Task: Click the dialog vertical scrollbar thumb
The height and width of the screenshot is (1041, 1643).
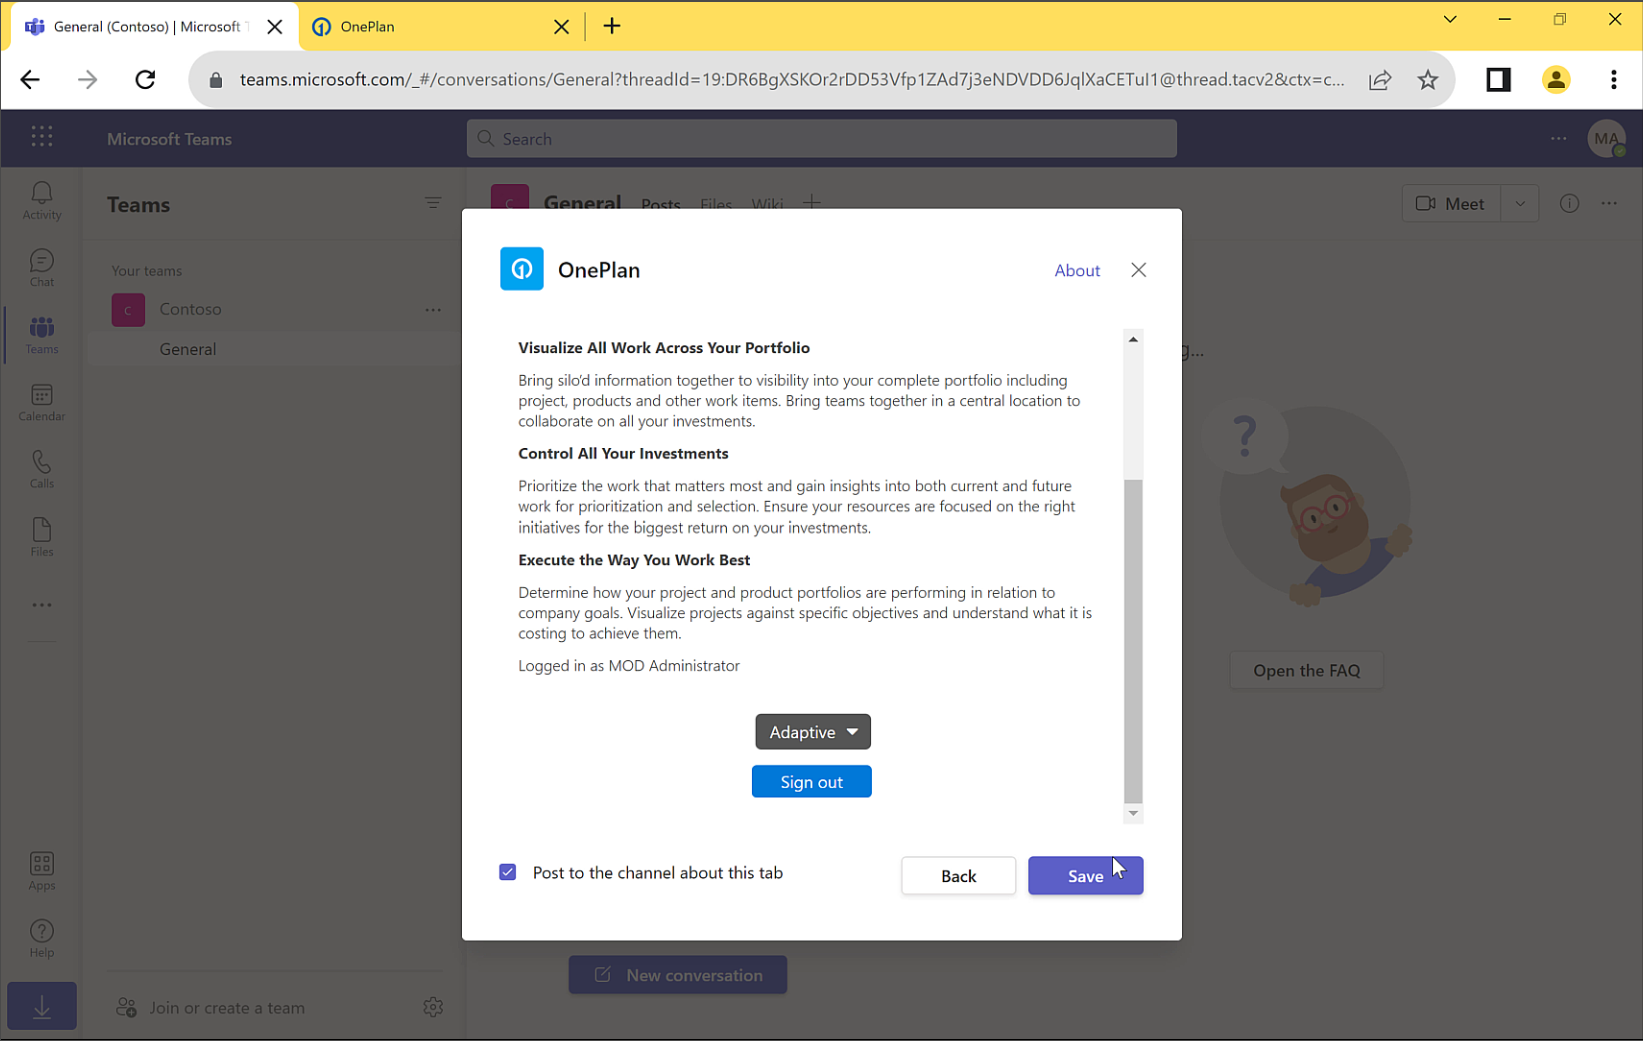Action: [1133, 640]
